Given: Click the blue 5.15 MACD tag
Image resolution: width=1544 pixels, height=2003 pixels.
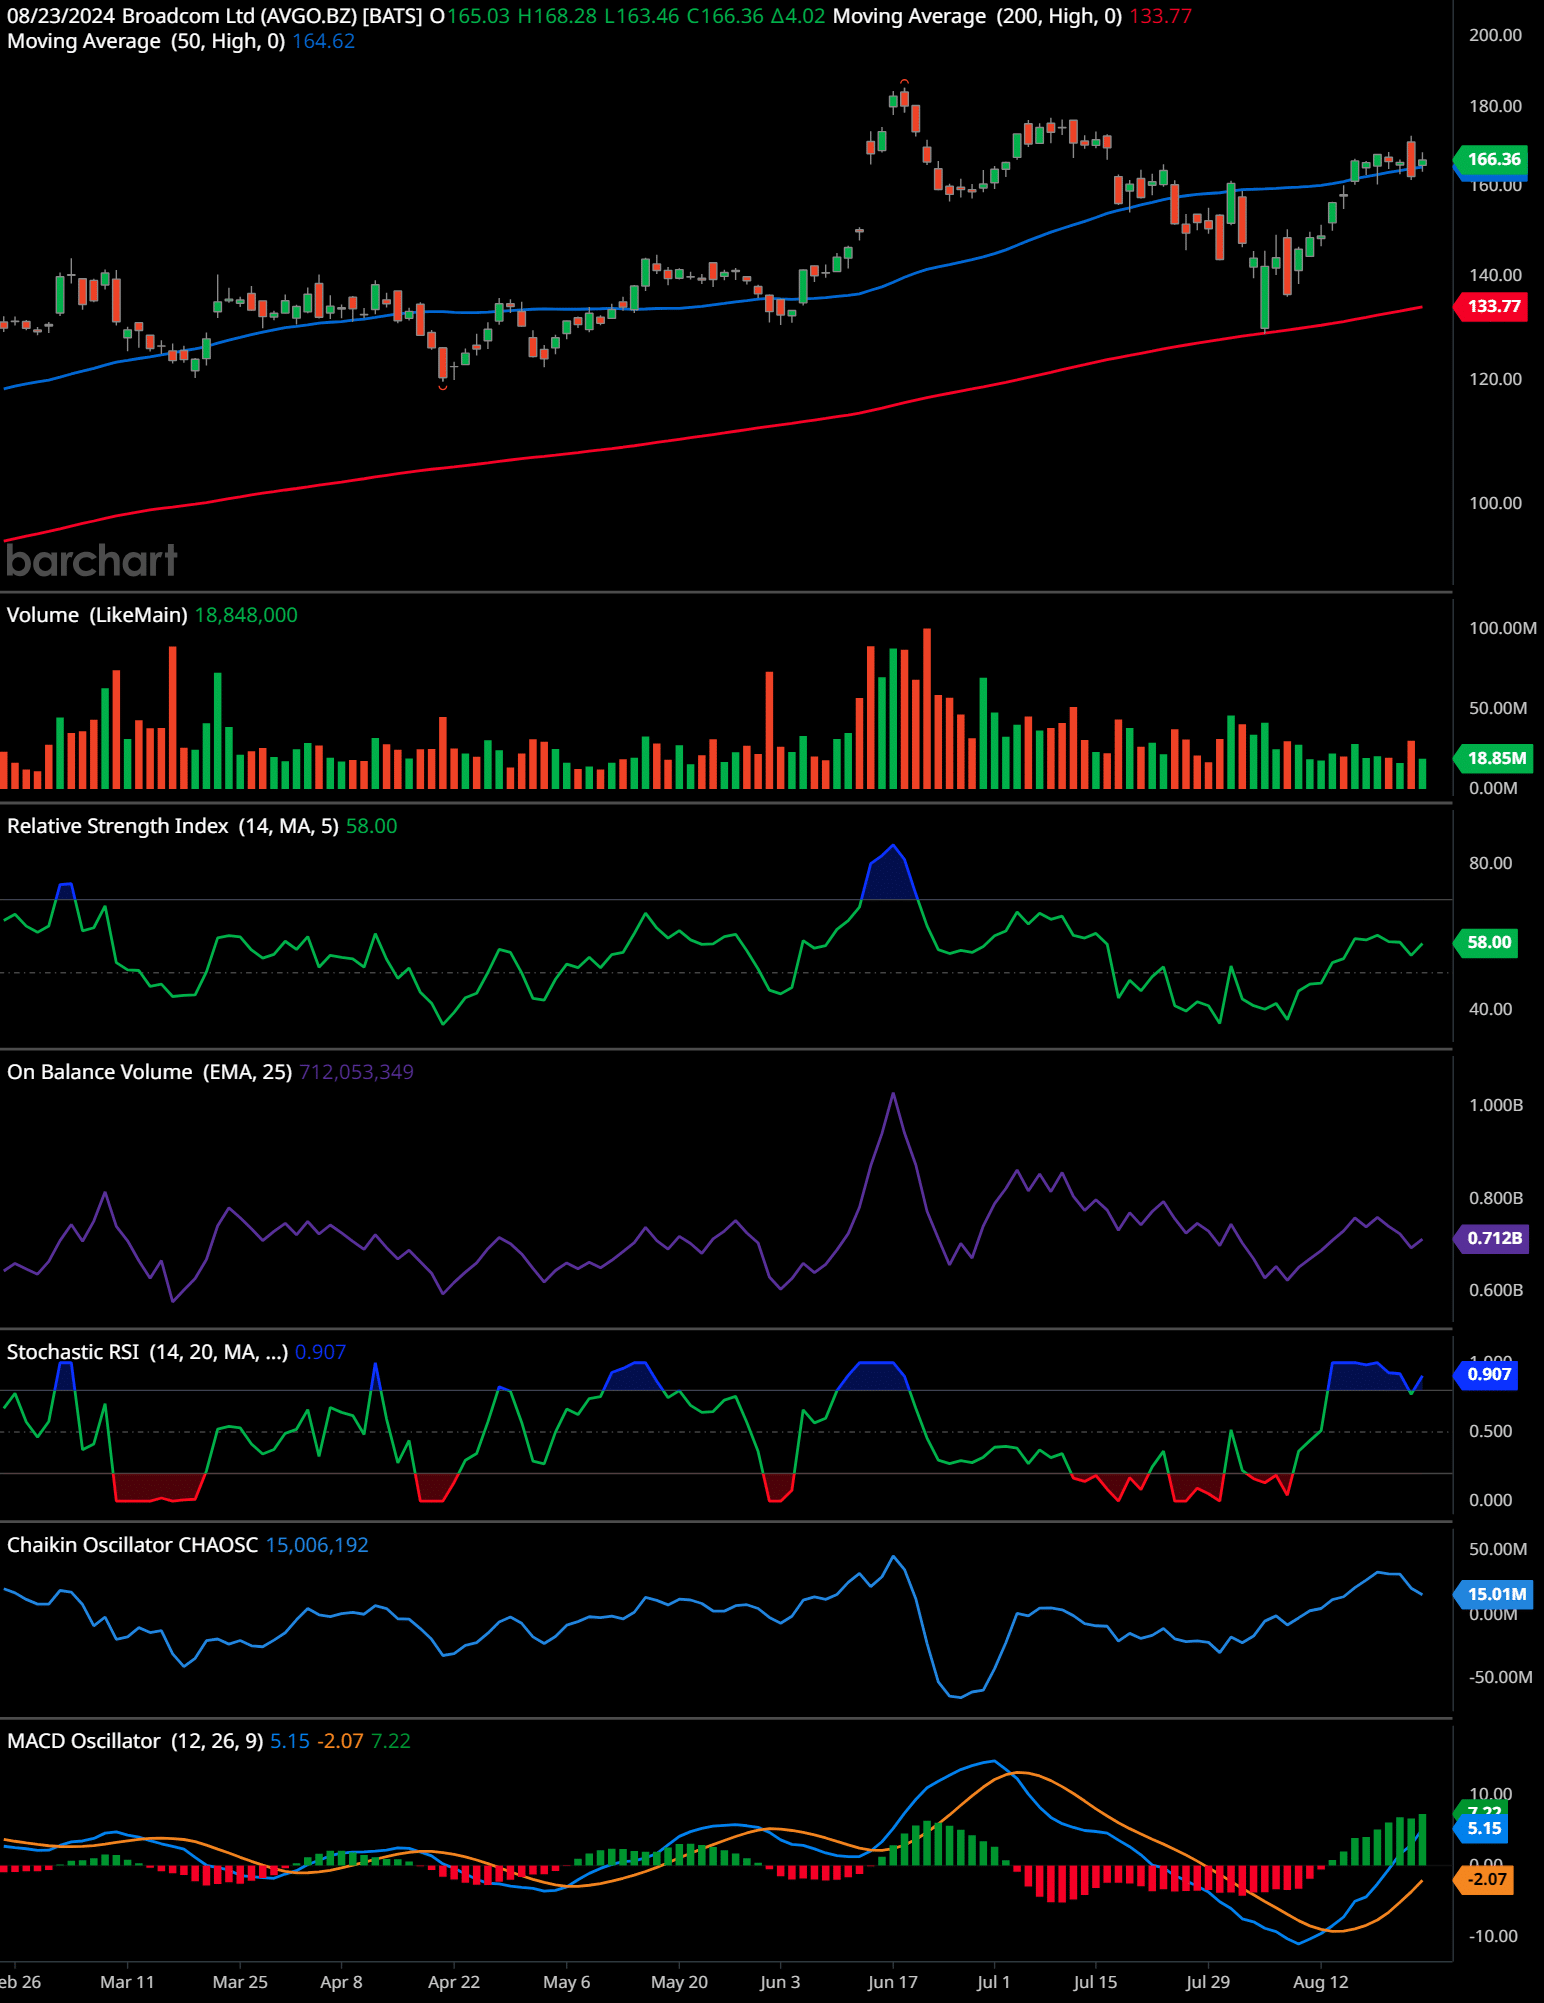Looking at the screenshot, I should pyautogui.click(x=1483, y=1828).
